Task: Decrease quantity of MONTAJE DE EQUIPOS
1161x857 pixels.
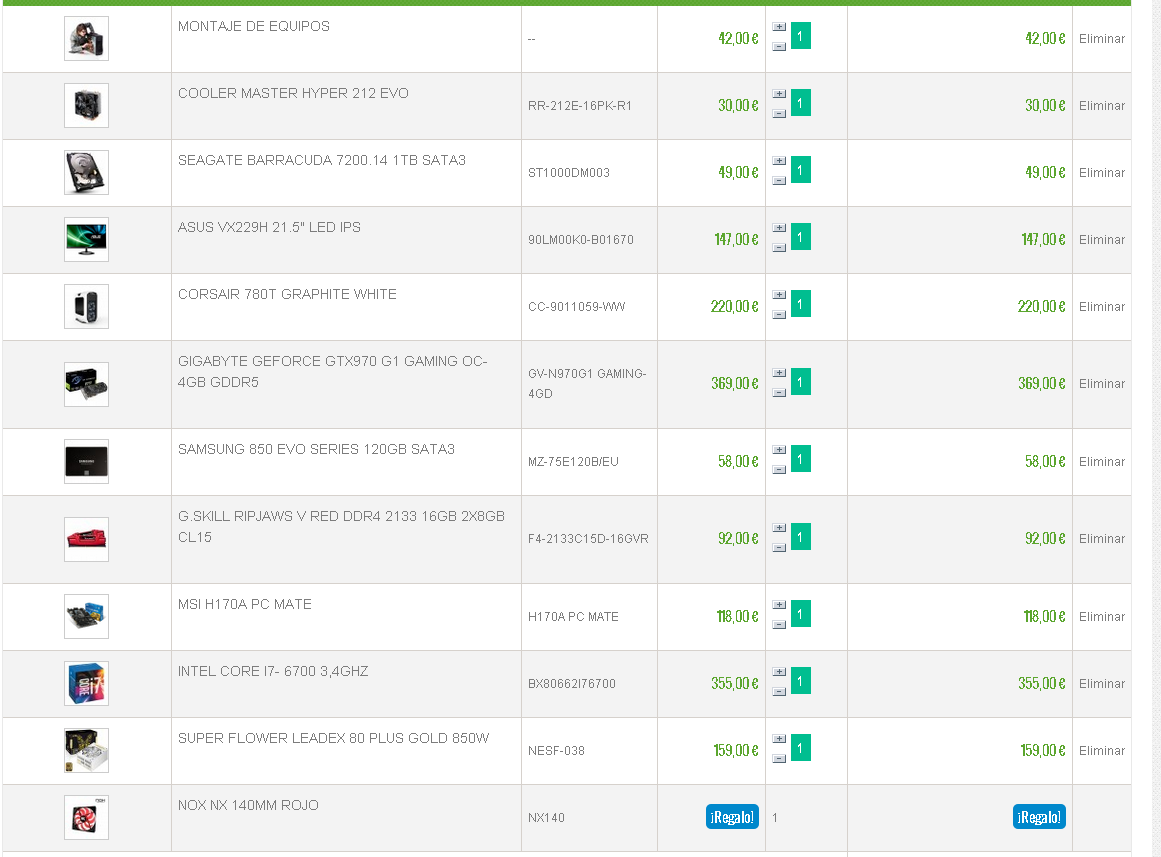Action: click(779, 47)
